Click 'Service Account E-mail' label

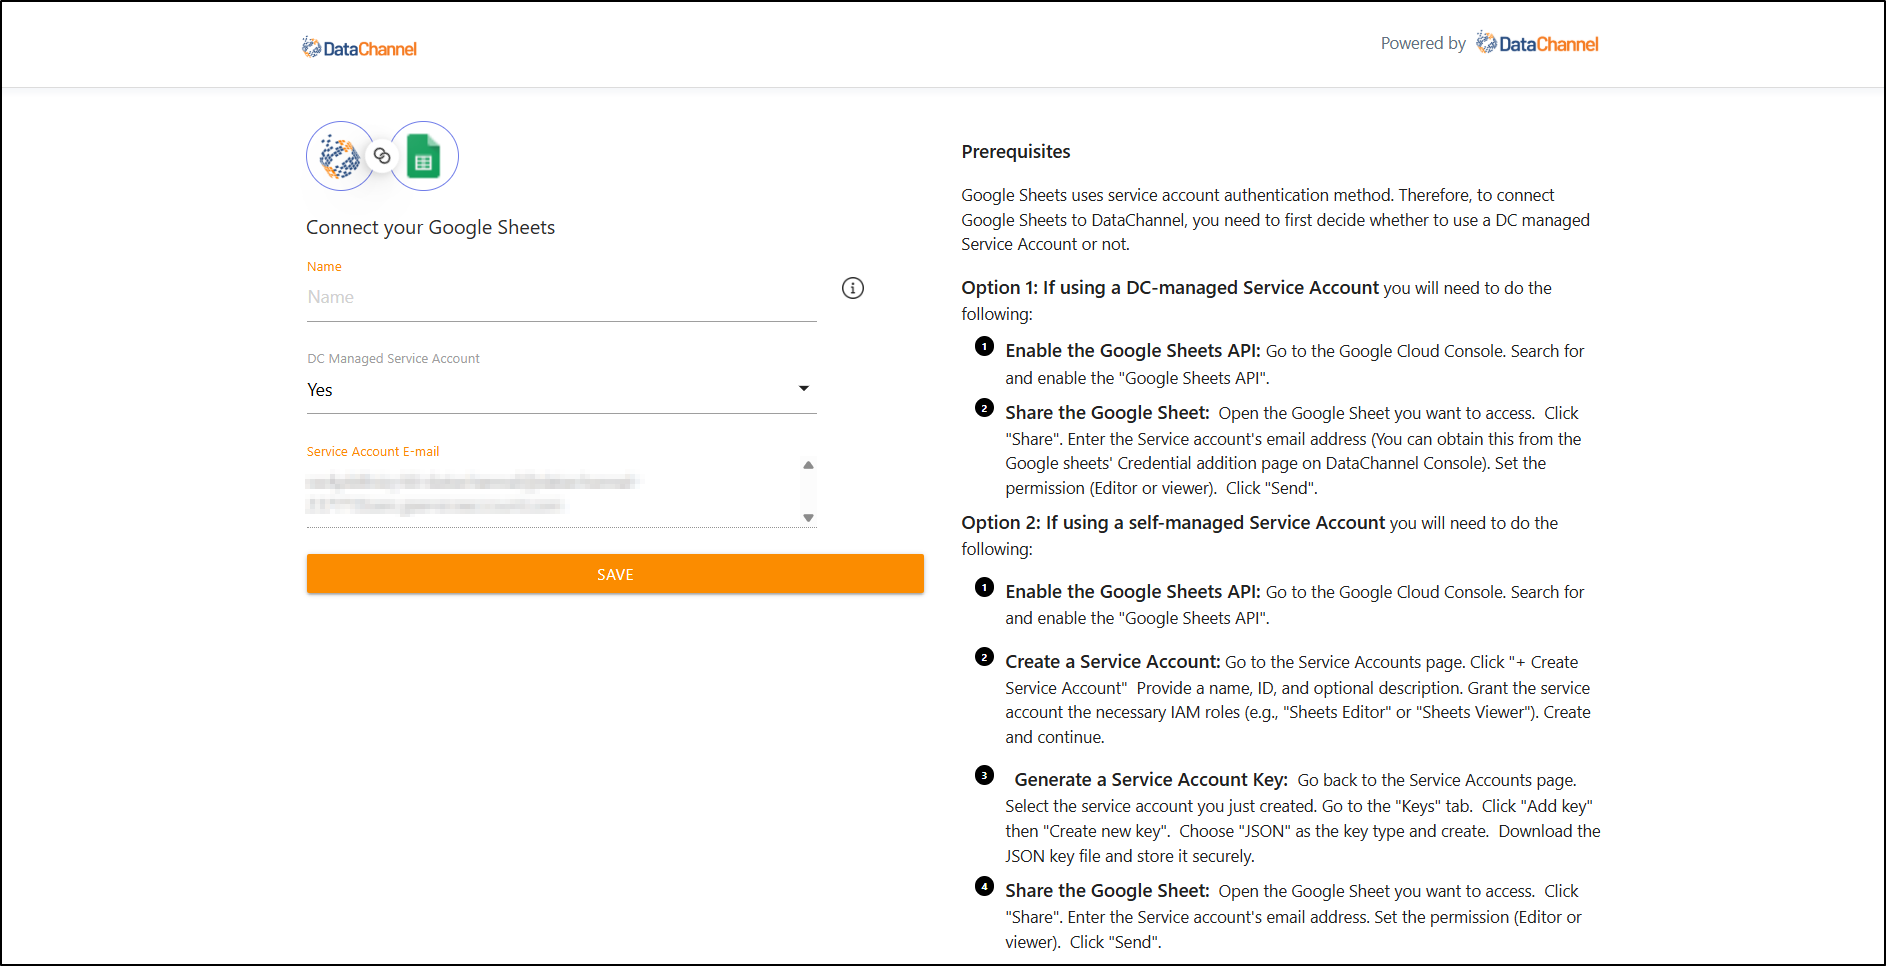(373, 452)
